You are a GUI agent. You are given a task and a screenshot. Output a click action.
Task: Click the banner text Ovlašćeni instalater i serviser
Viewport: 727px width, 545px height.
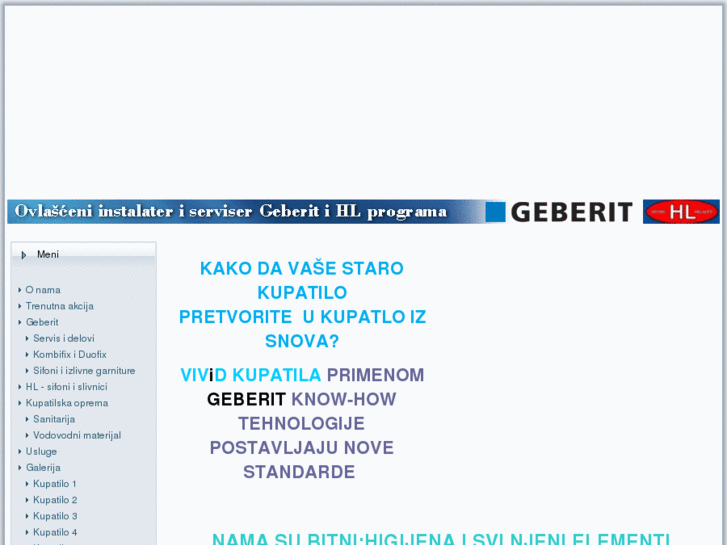click(133, 212)
